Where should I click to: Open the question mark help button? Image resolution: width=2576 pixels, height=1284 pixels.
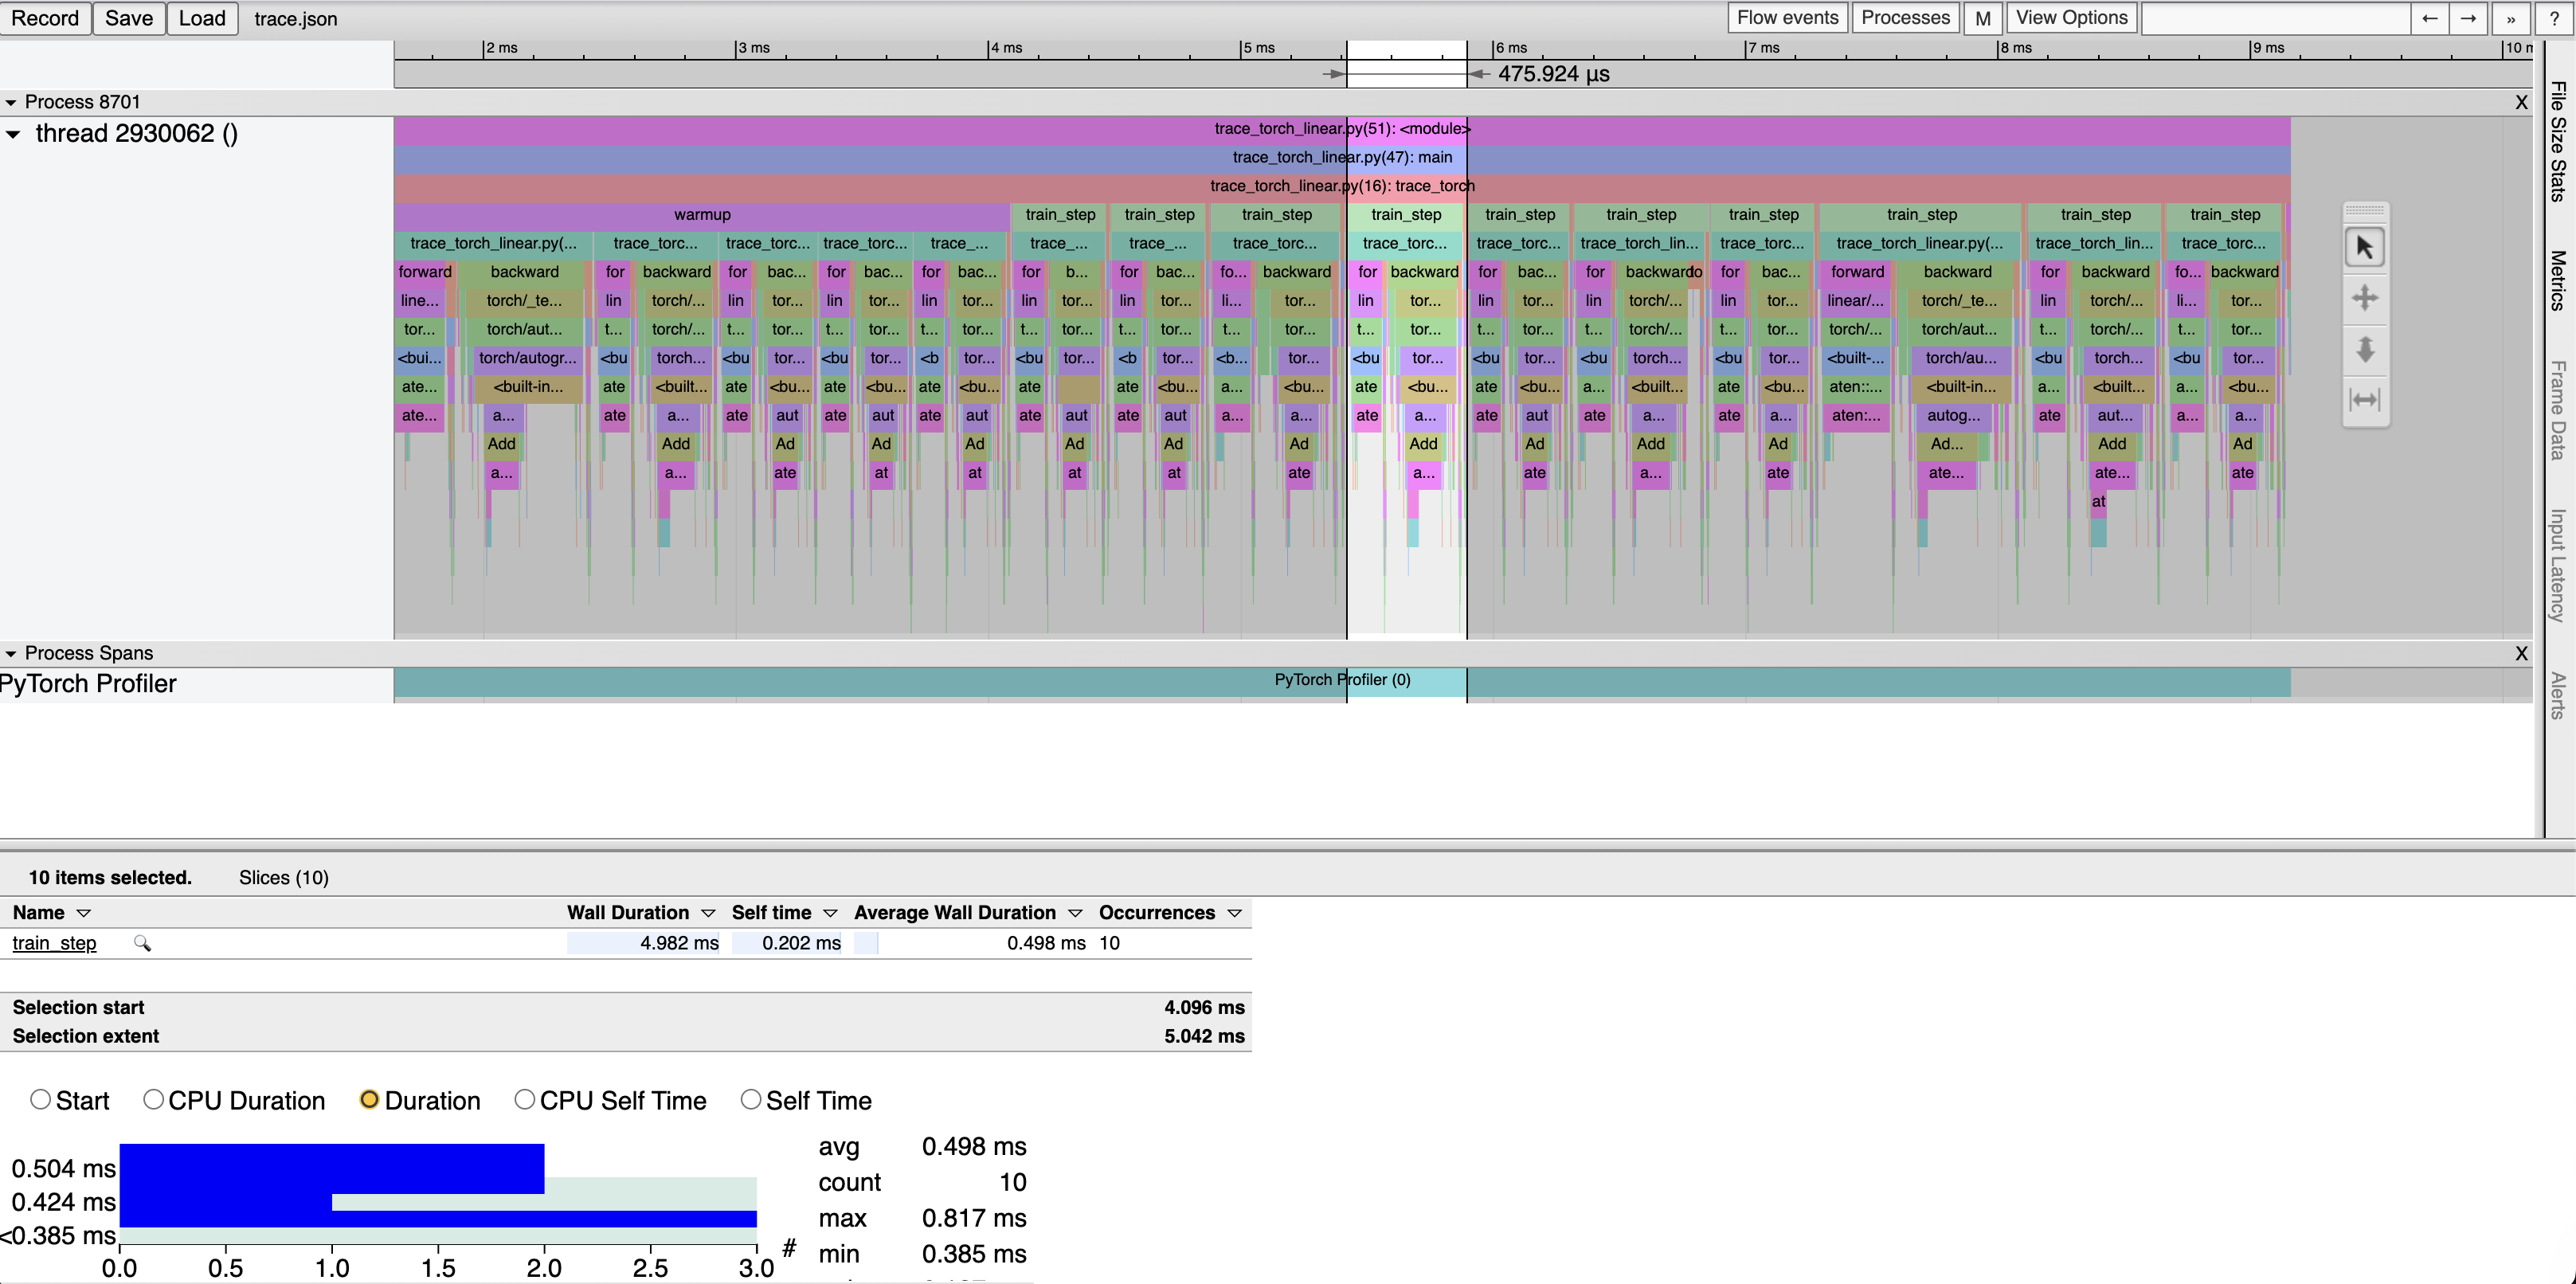2553,18
